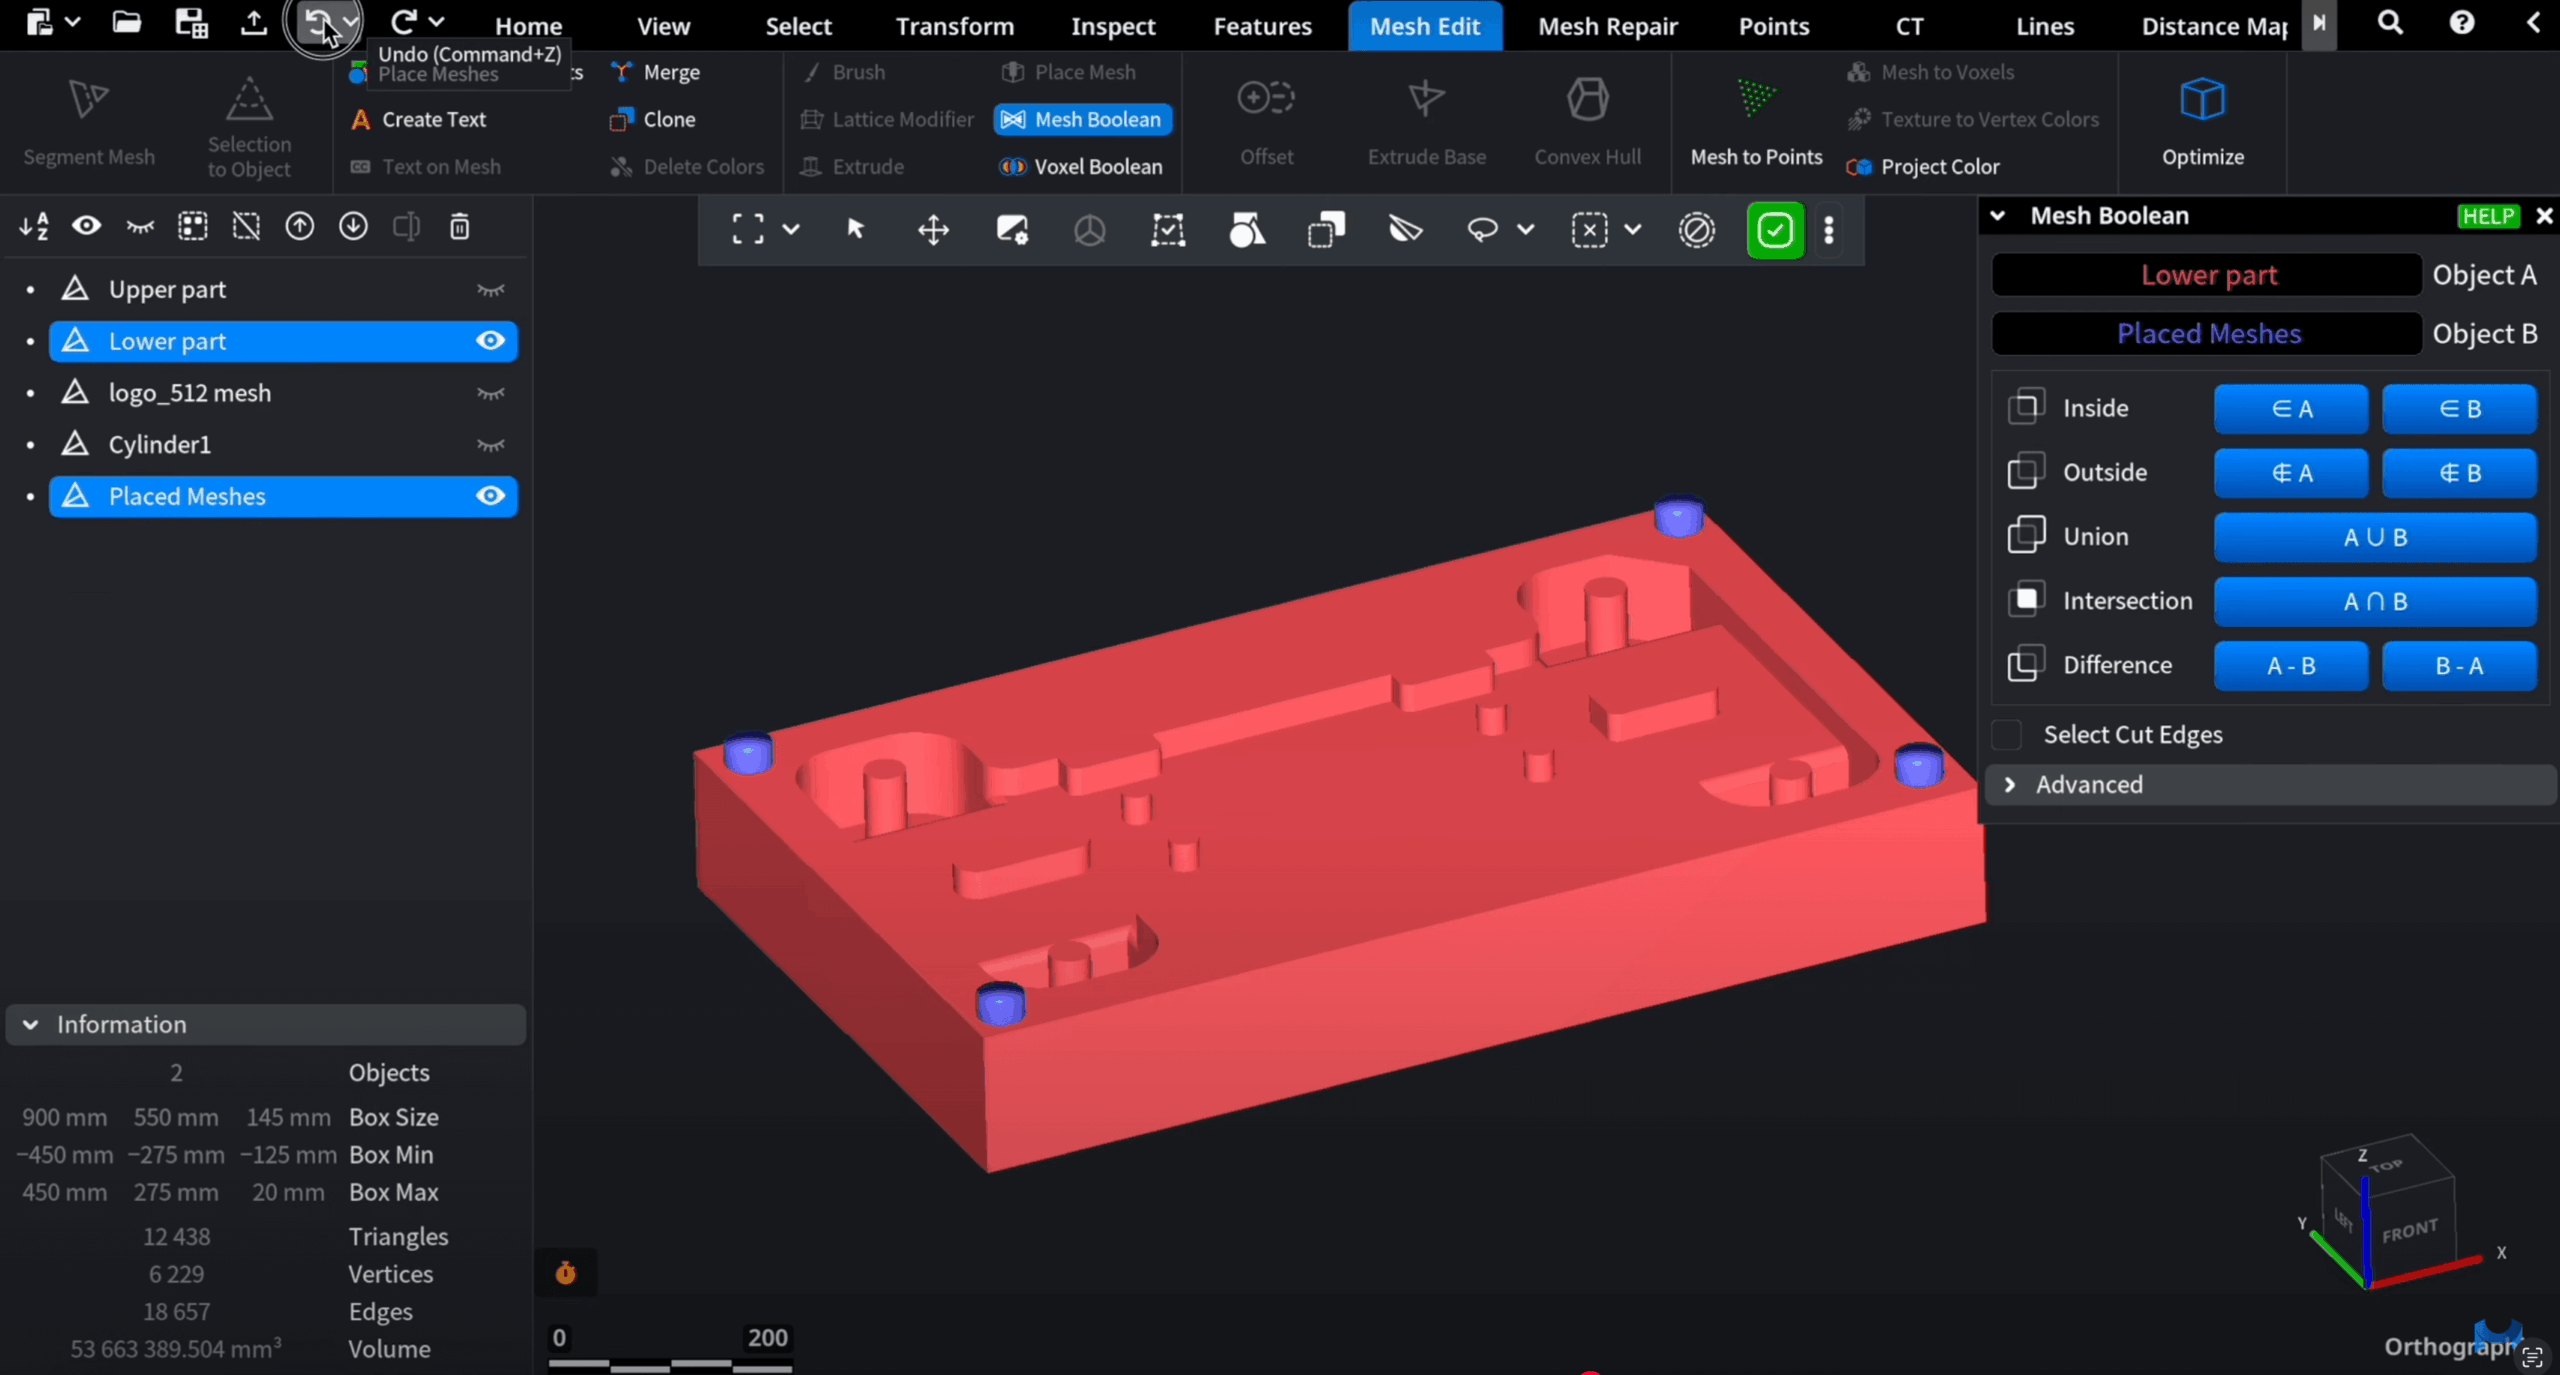Open the Transform tab

(954, 26)
